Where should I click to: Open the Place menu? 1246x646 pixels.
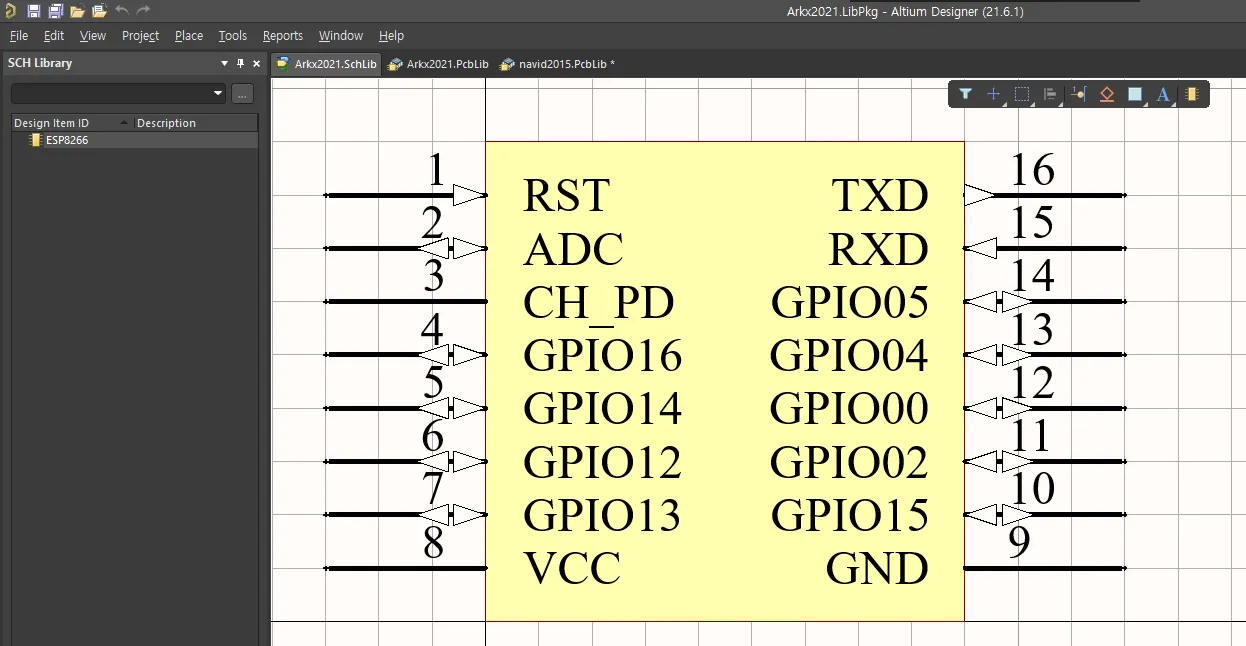[x=189, y=35]
